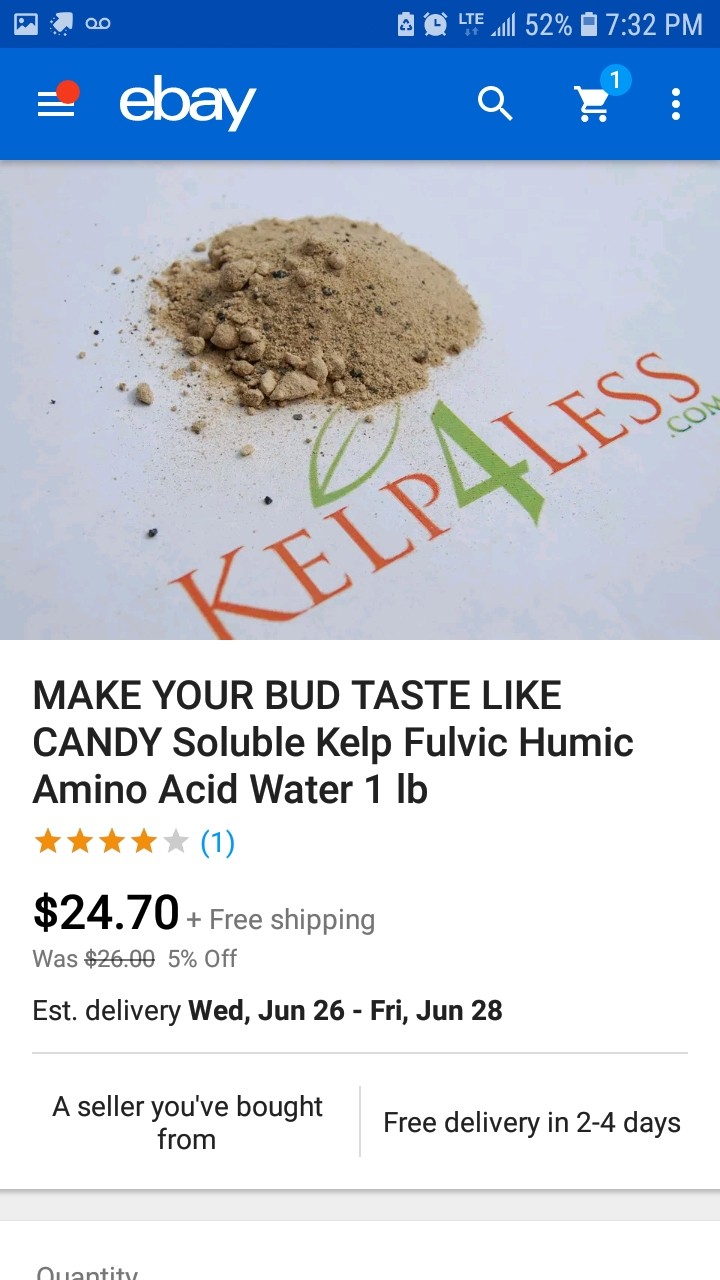Open the Kelp4Less product photo
Image resolution: width=720 pixels, height=1280 pixels.
[x=360, y=400]
